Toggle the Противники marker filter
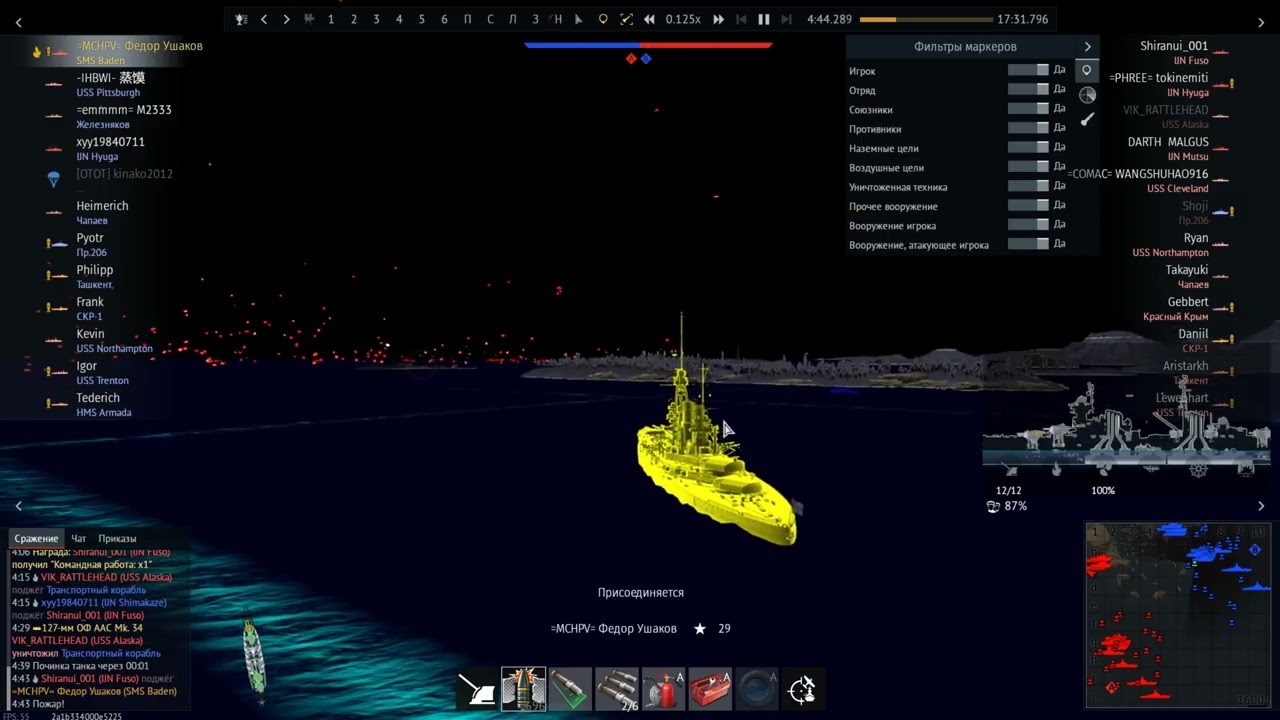The height and width of the screenshot is (720, 1280). tap(1028, 128)
